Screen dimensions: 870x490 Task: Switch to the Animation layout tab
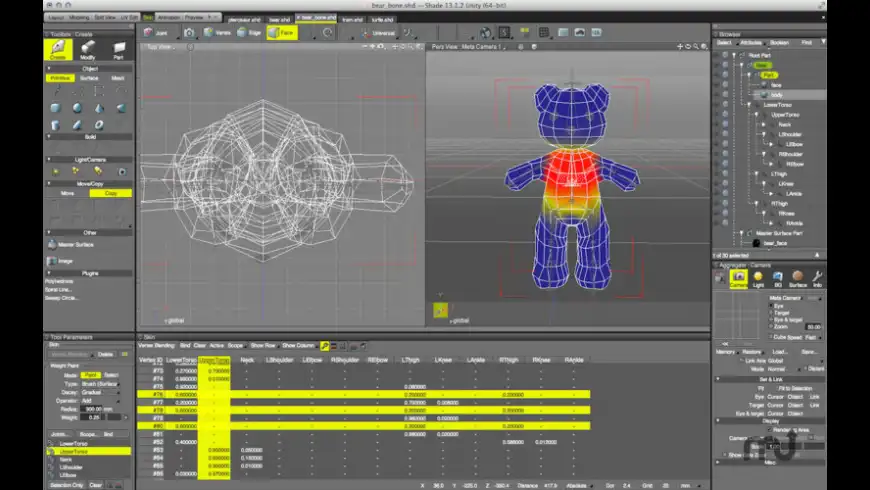(169, 17)
